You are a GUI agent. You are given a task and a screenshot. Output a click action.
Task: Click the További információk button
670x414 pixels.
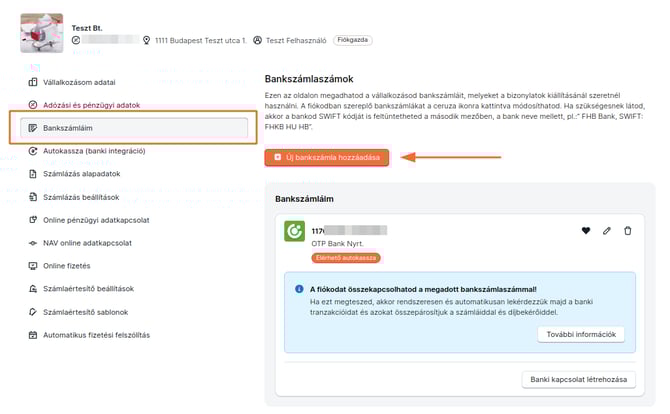(580, 334)
